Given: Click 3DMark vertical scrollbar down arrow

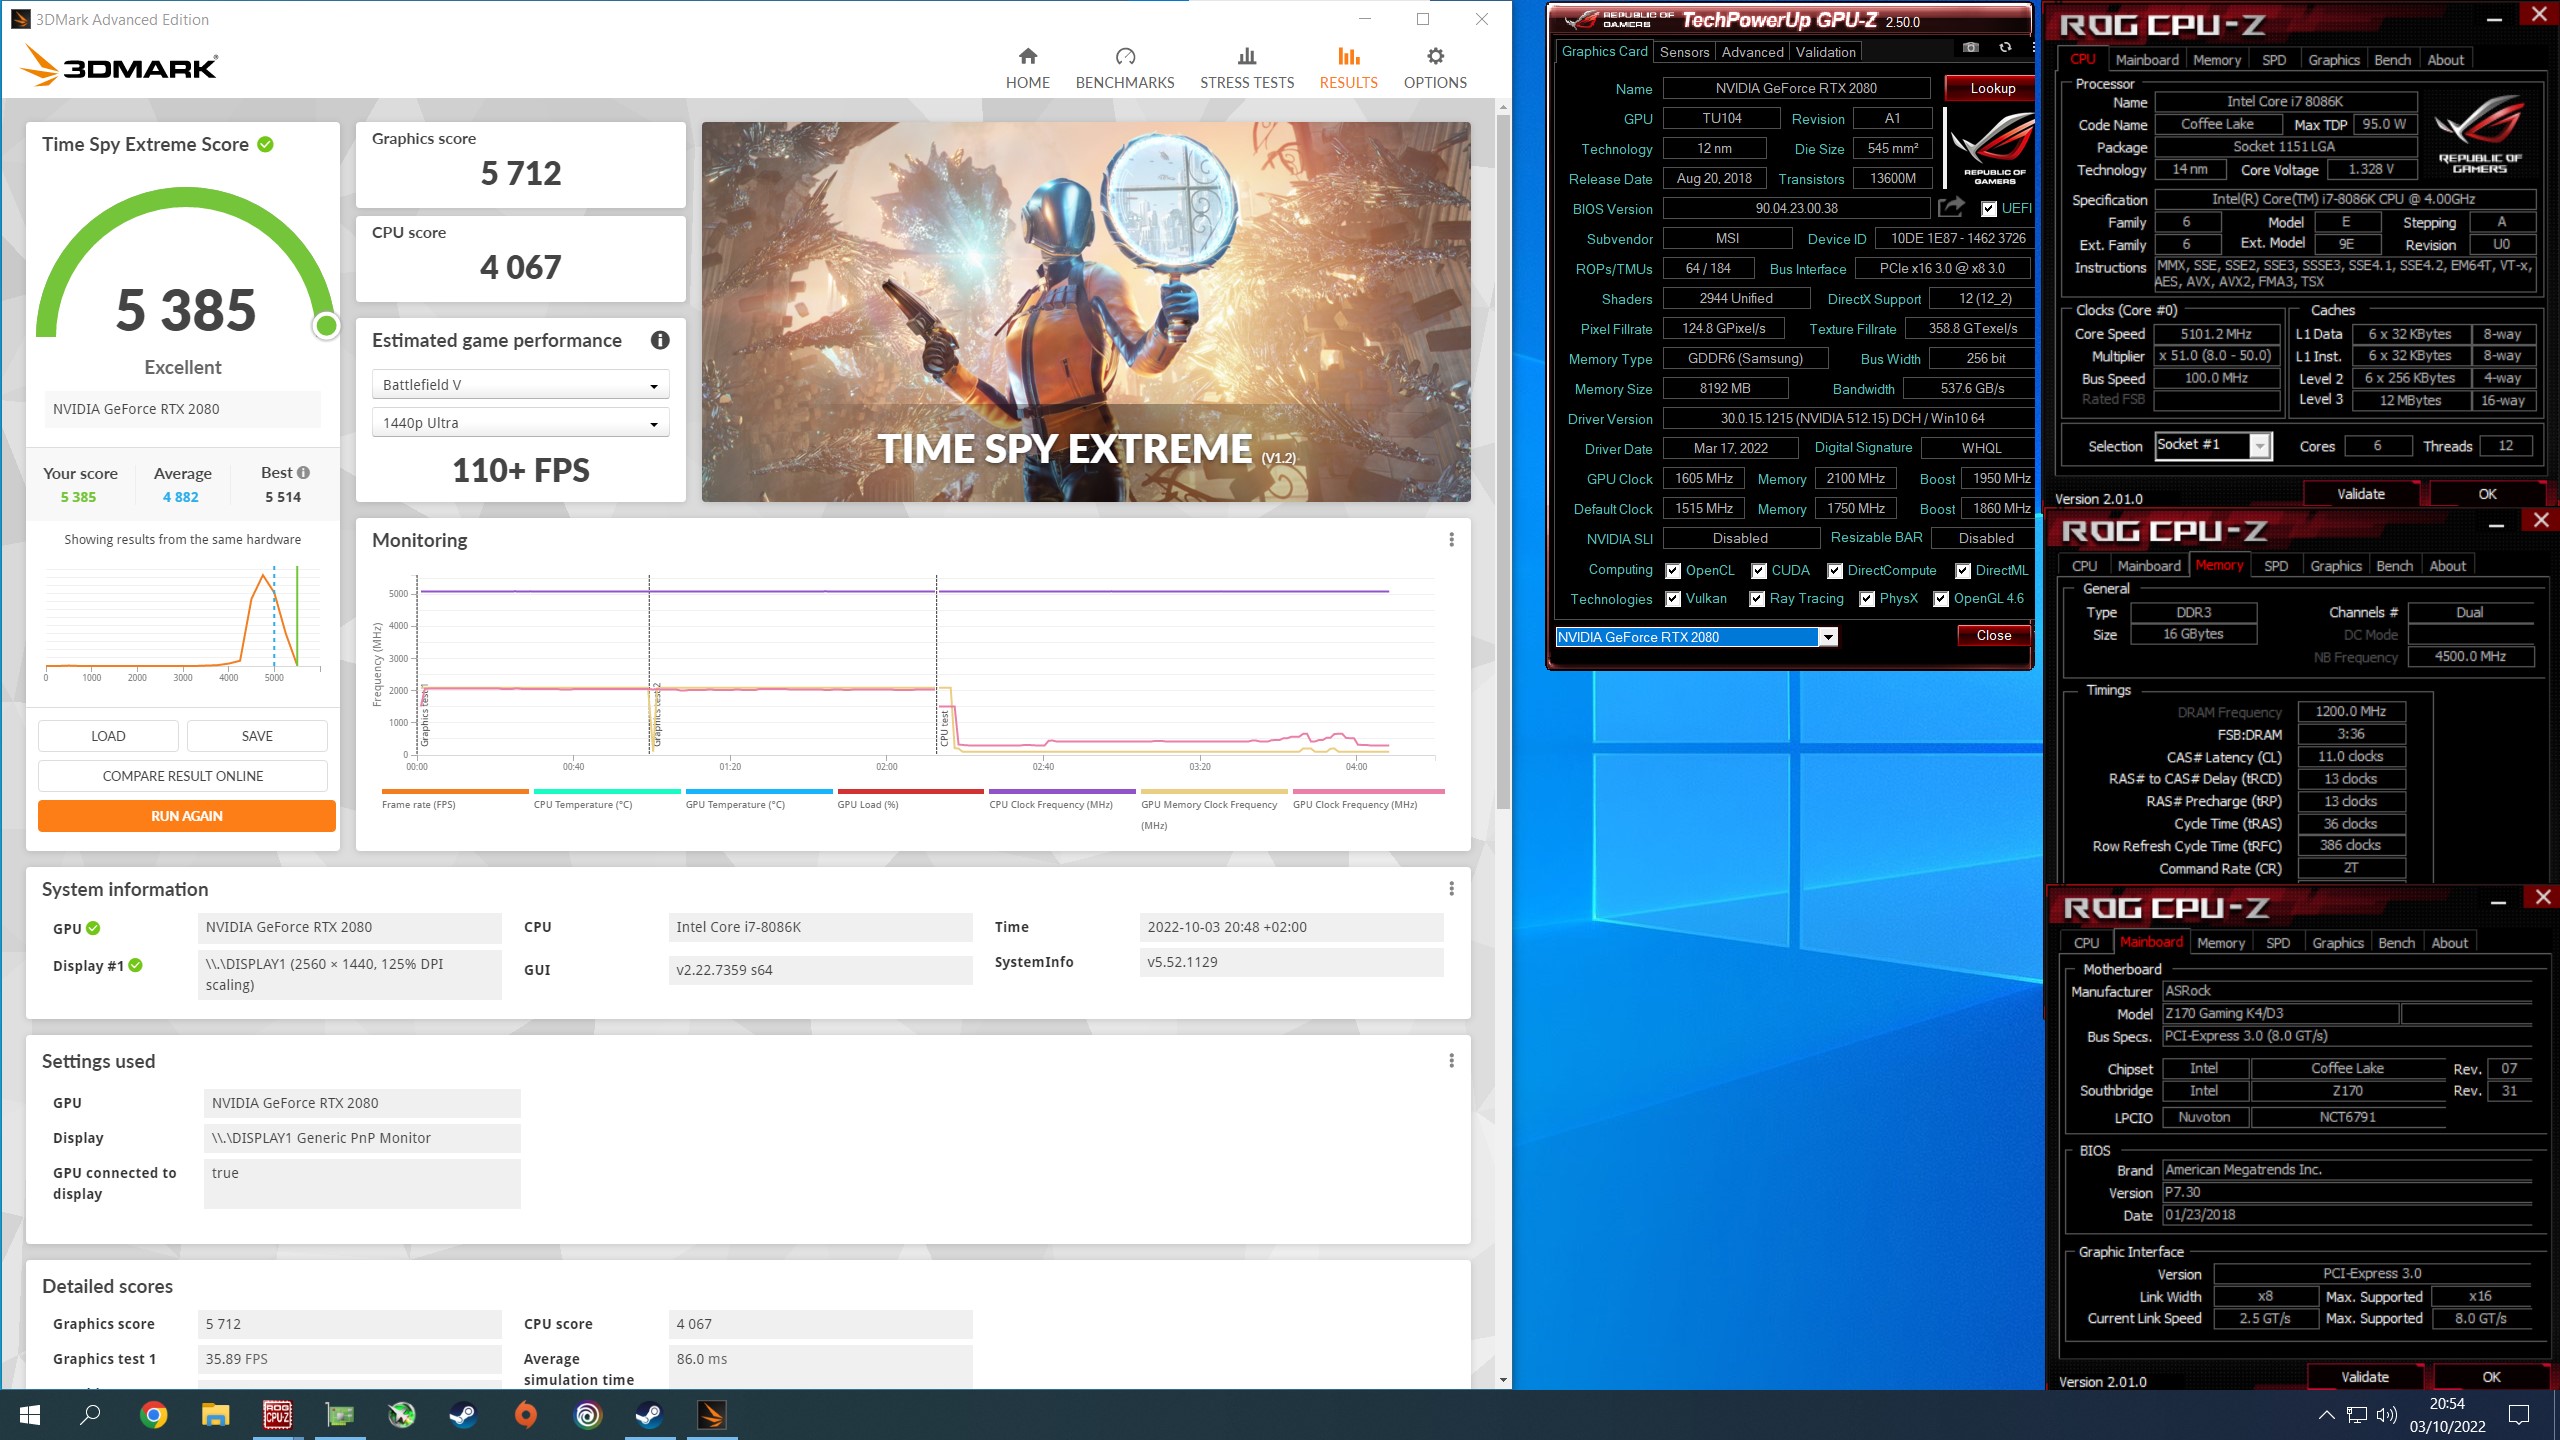Looking at the screenshot, I should coord(1503,1380).
